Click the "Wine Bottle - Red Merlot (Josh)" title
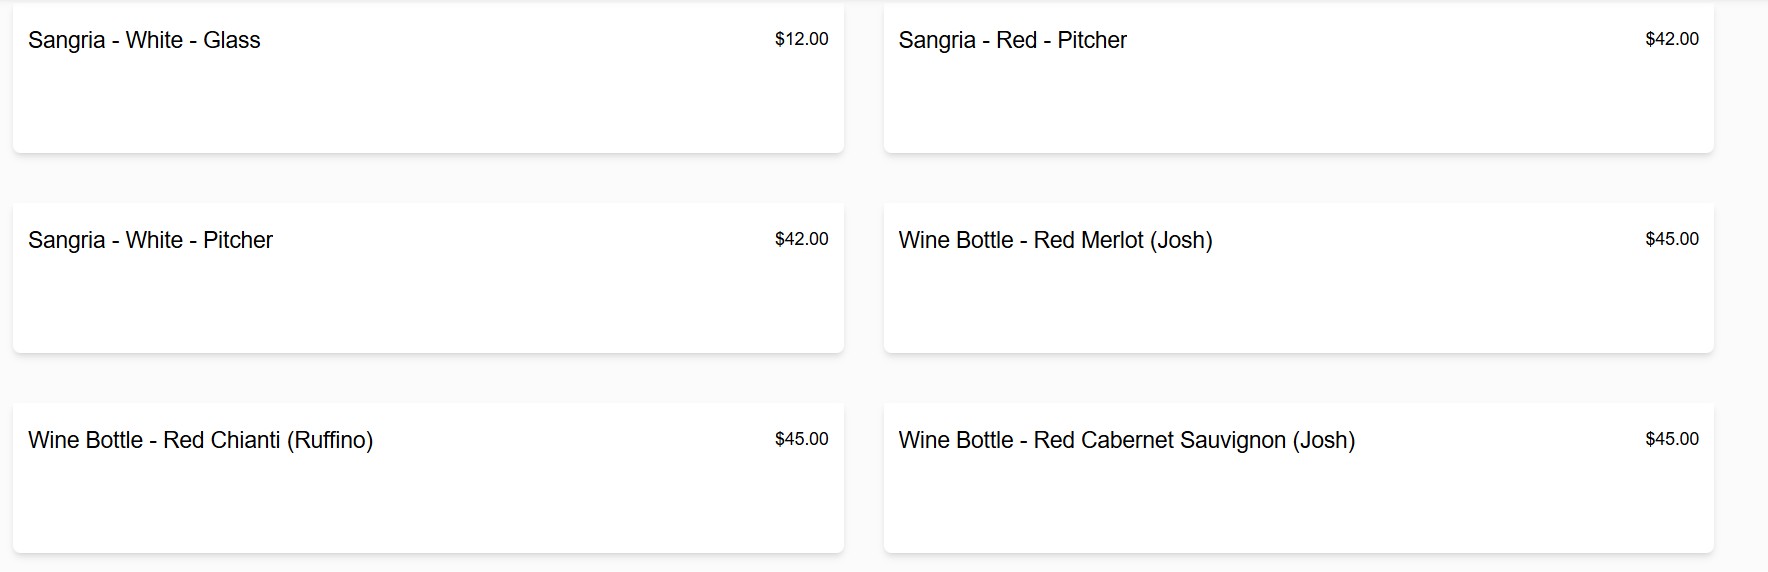1768x572 pixels. 1055,240
